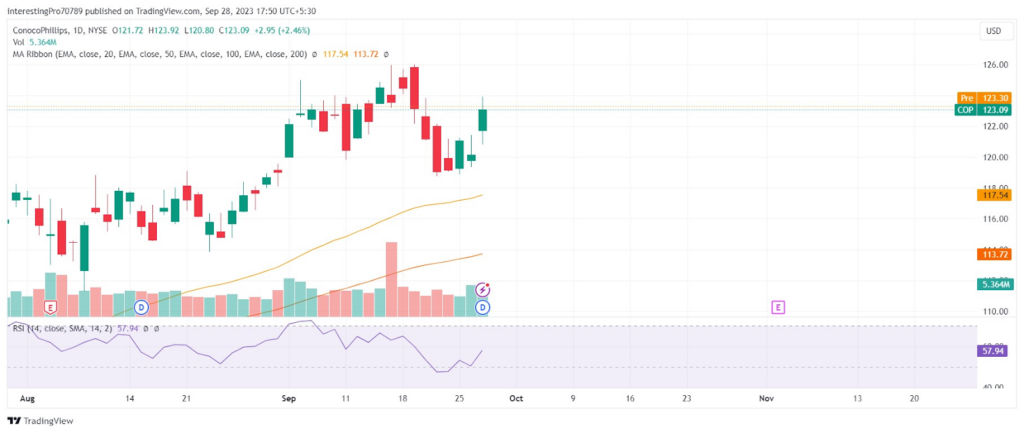Click the Nov label on time axis
Viewport: 1024px width, 433px height.
click(767, 398)
